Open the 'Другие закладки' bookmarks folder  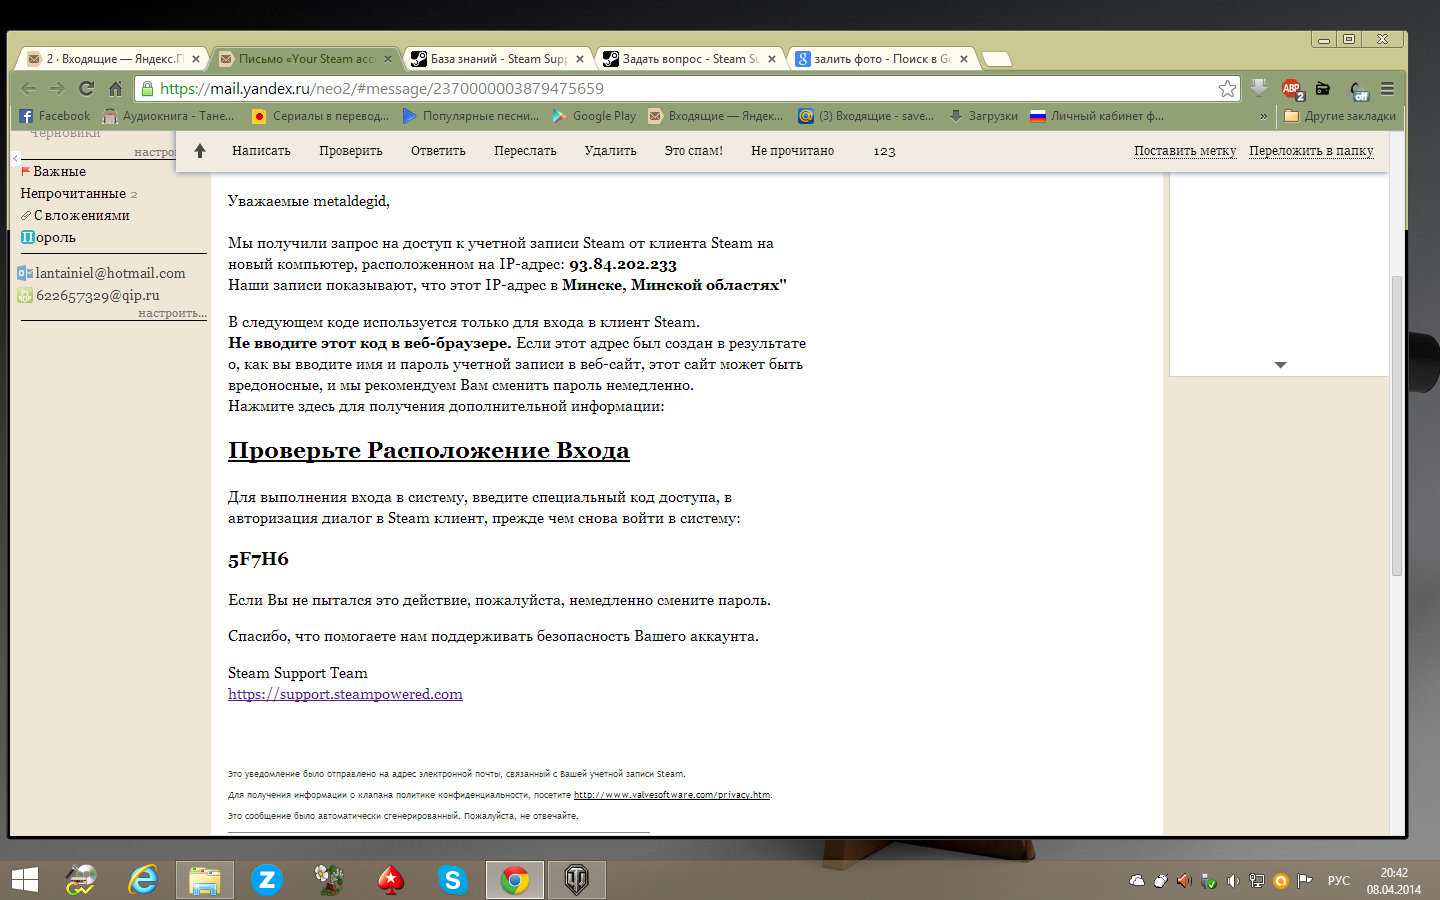(1340, 116)
